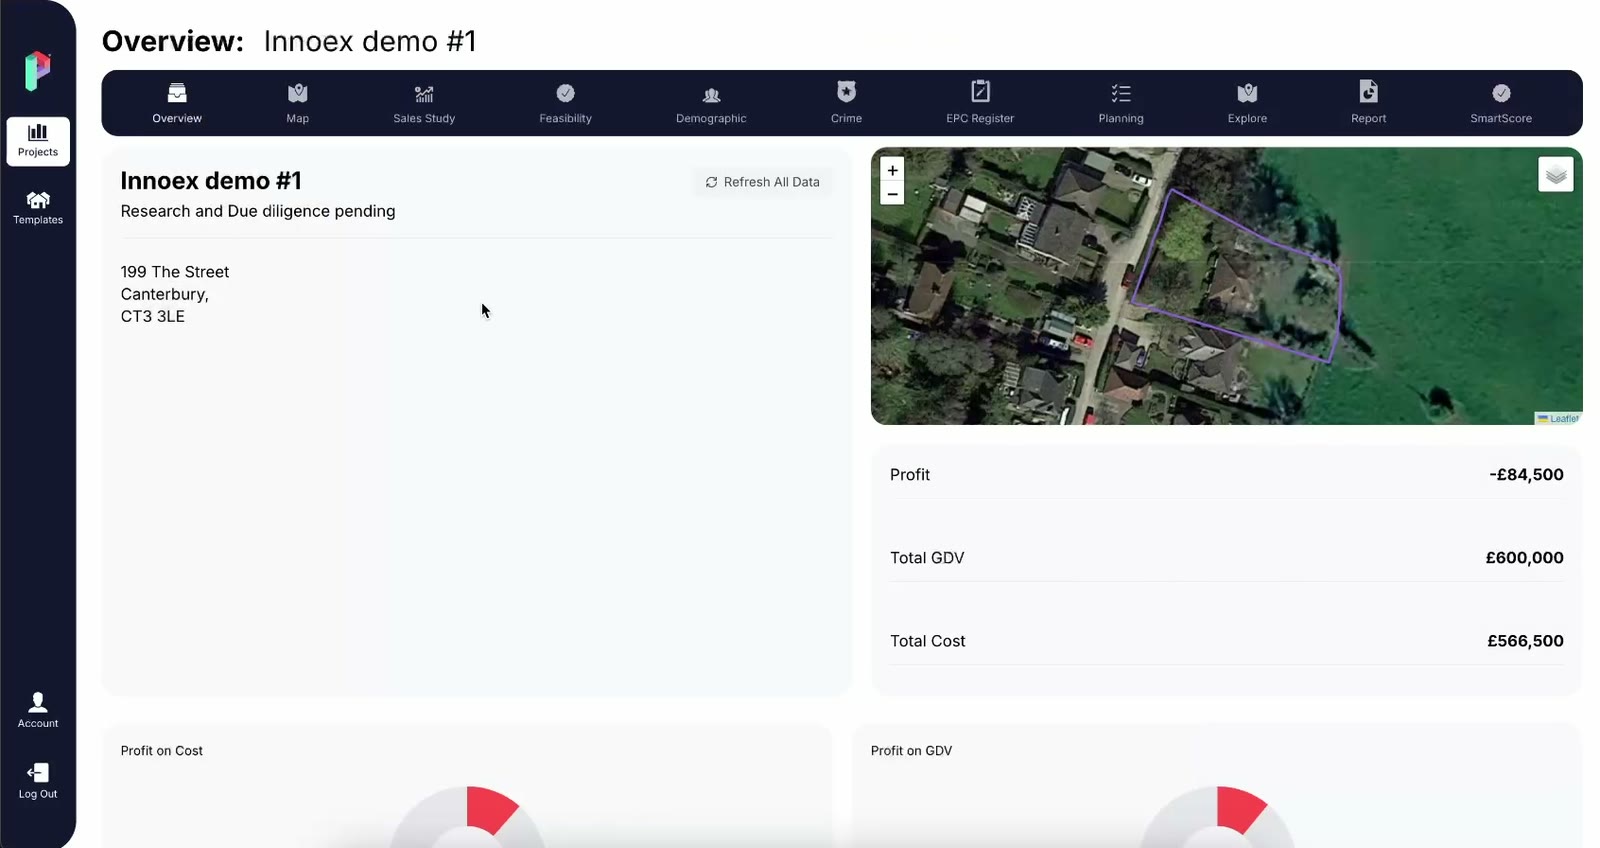Viewport: 1600px width, 848px height.
Task: Open the Explore map icon
Action: click(1247, 93)
